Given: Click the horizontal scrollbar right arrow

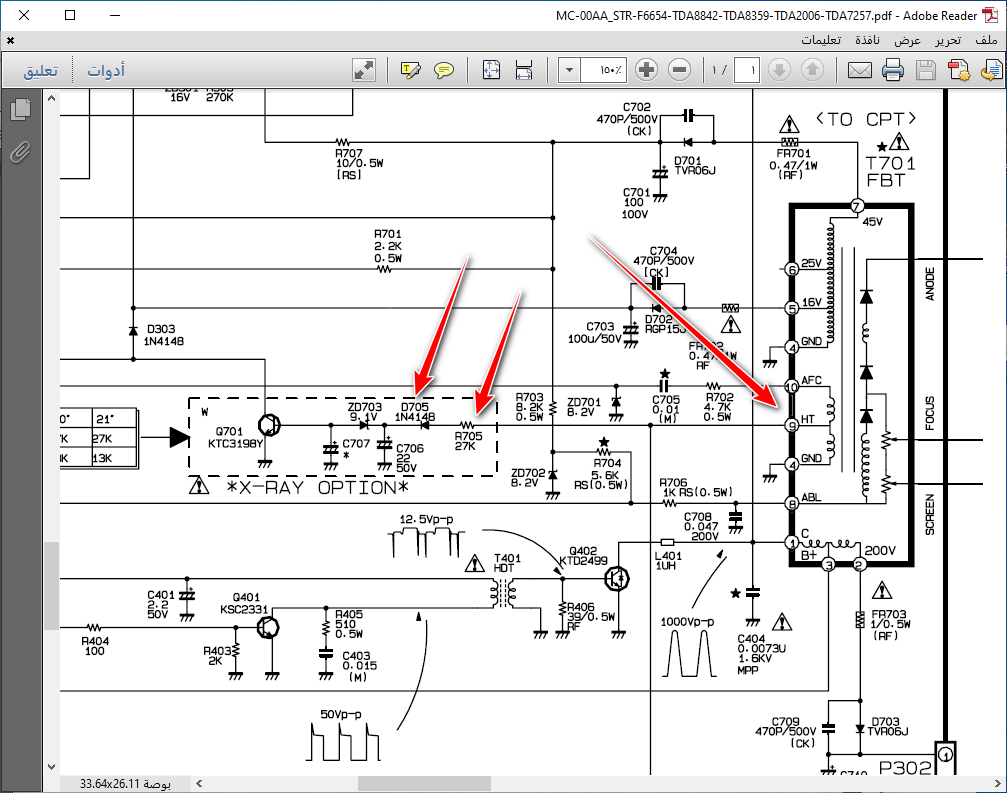Looking at the screenshot, I should [x=997, y=783].
